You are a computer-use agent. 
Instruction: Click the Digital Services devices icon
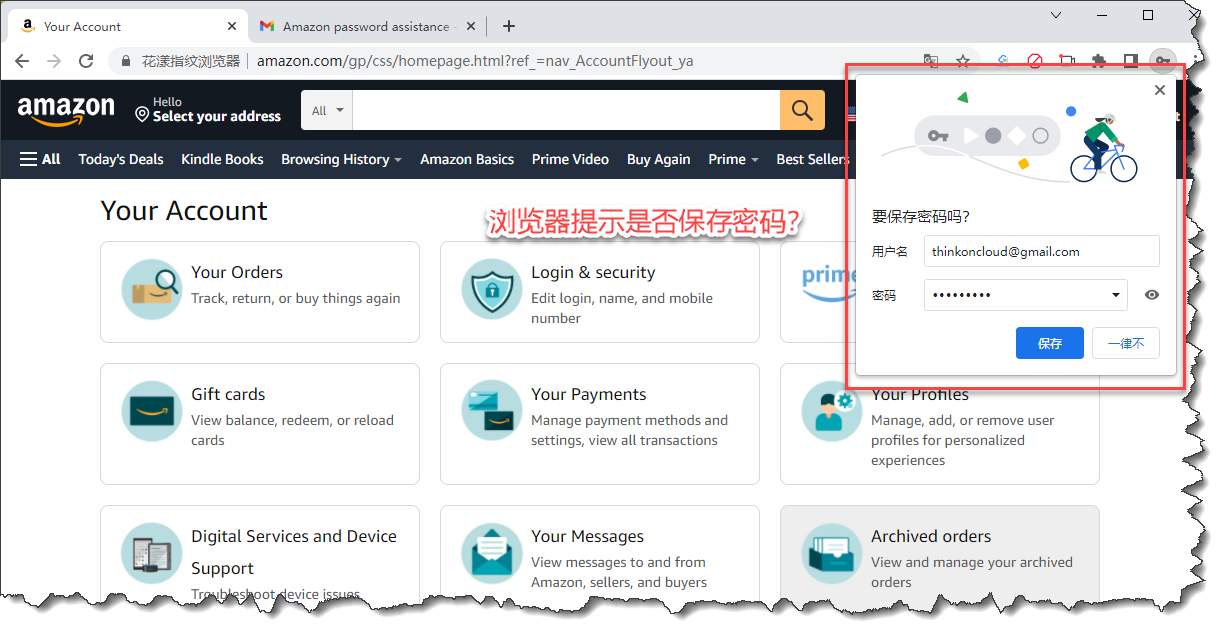point(152,552)
